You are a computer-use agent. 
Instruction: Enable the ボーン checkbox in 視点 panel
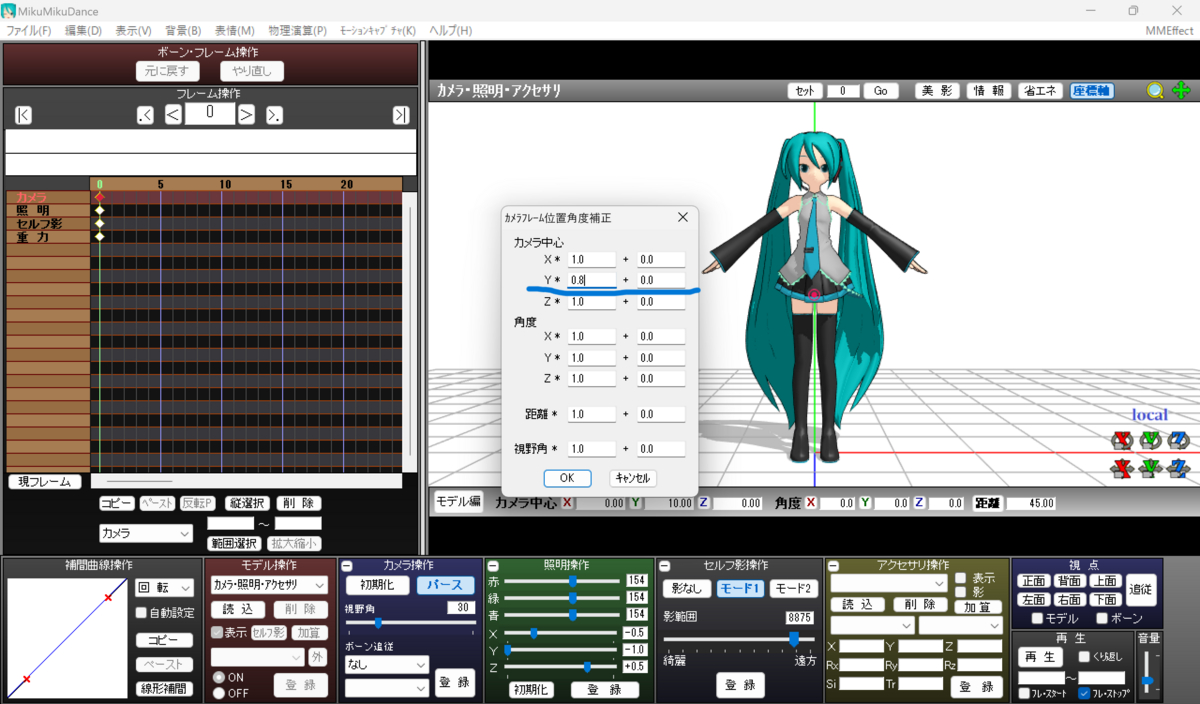click(x=1103, y=618)
